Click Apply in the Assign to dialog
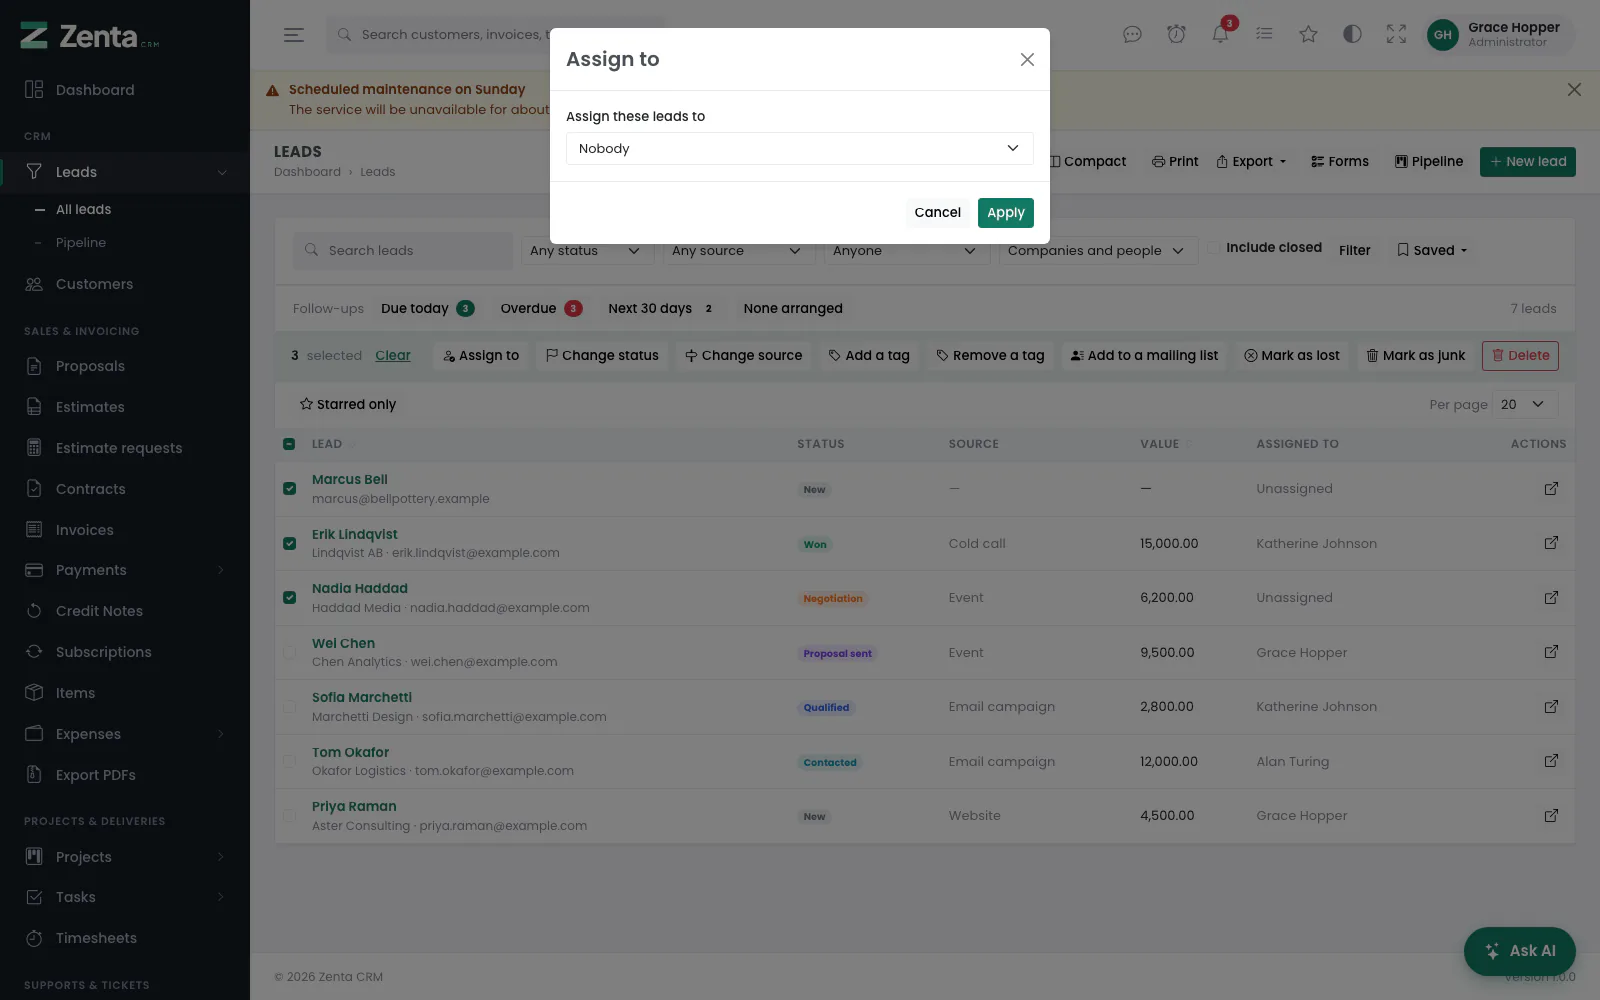The image size is (1600, 1000). pyautogui.click(x=1005, y=212)
